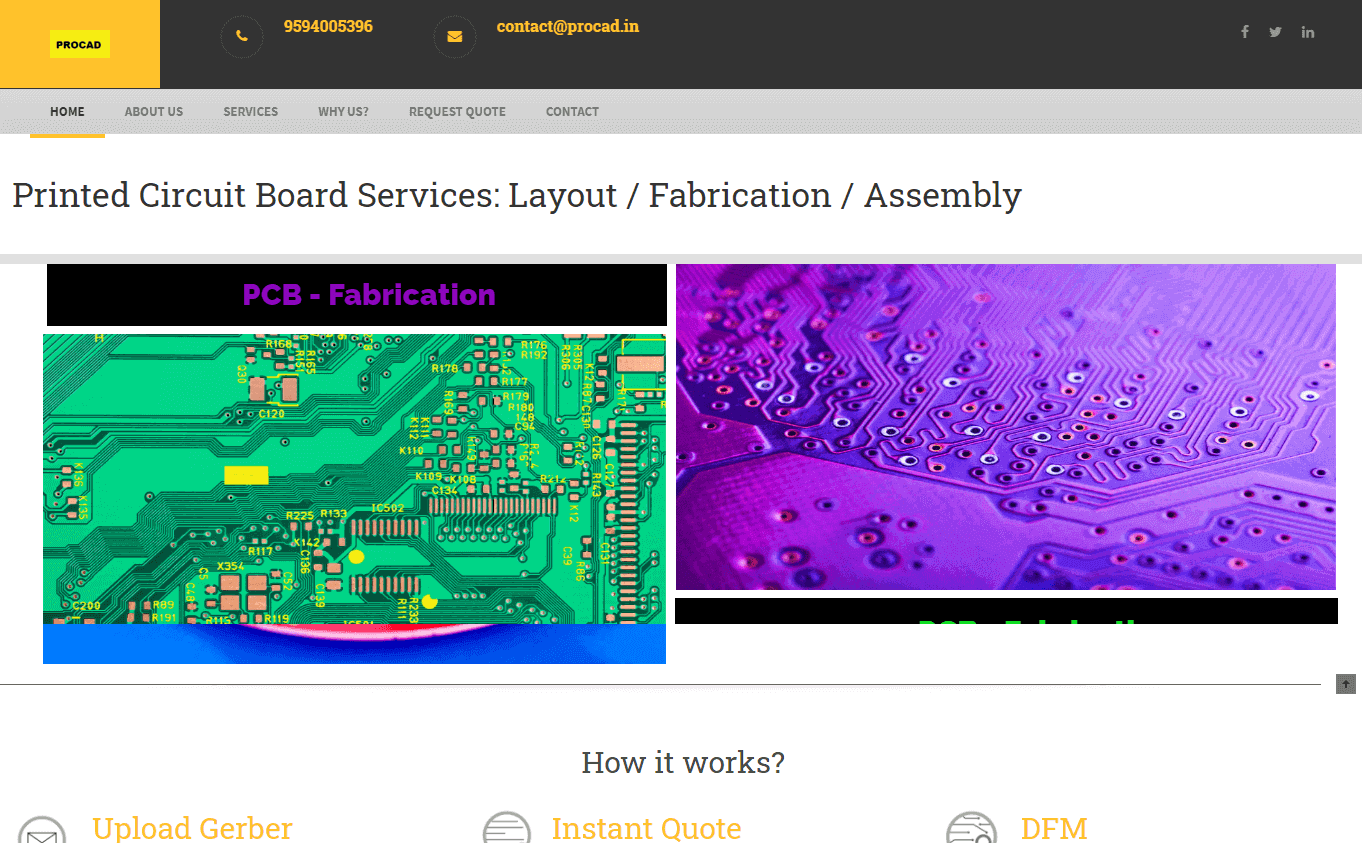Select the Why Us? menu item
The height and width of the screenshot is (843, 1362).
343,112
